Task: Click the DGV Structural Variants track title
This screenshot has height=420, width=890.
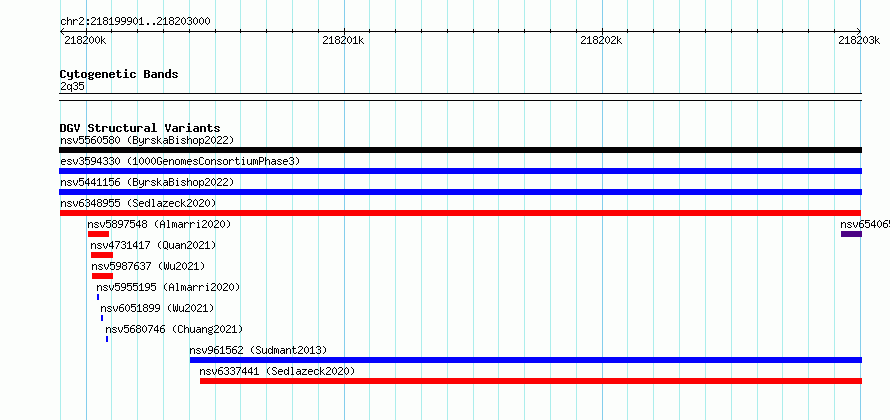Action: (x=140, y=128)
